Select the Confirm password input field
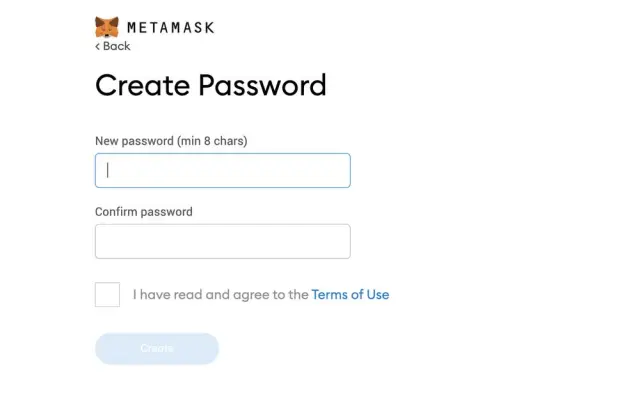Screen dimensions: 640x417 pos(222,241)
